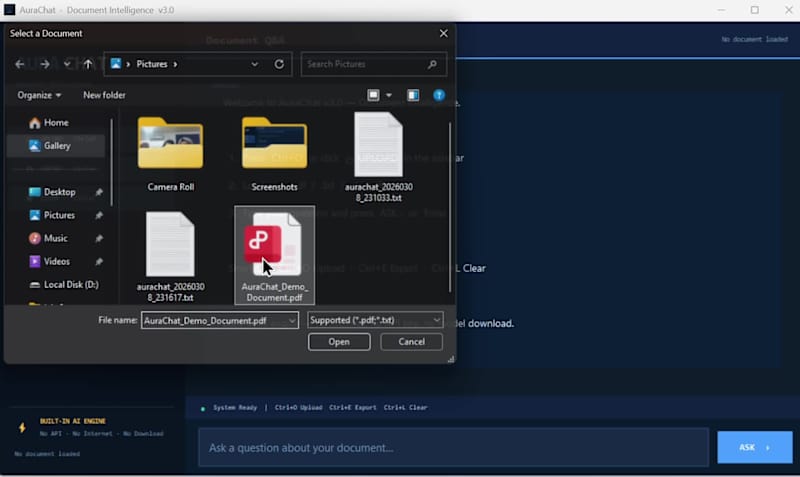Refresh the Pictures folder view

(x=279, y=64)
